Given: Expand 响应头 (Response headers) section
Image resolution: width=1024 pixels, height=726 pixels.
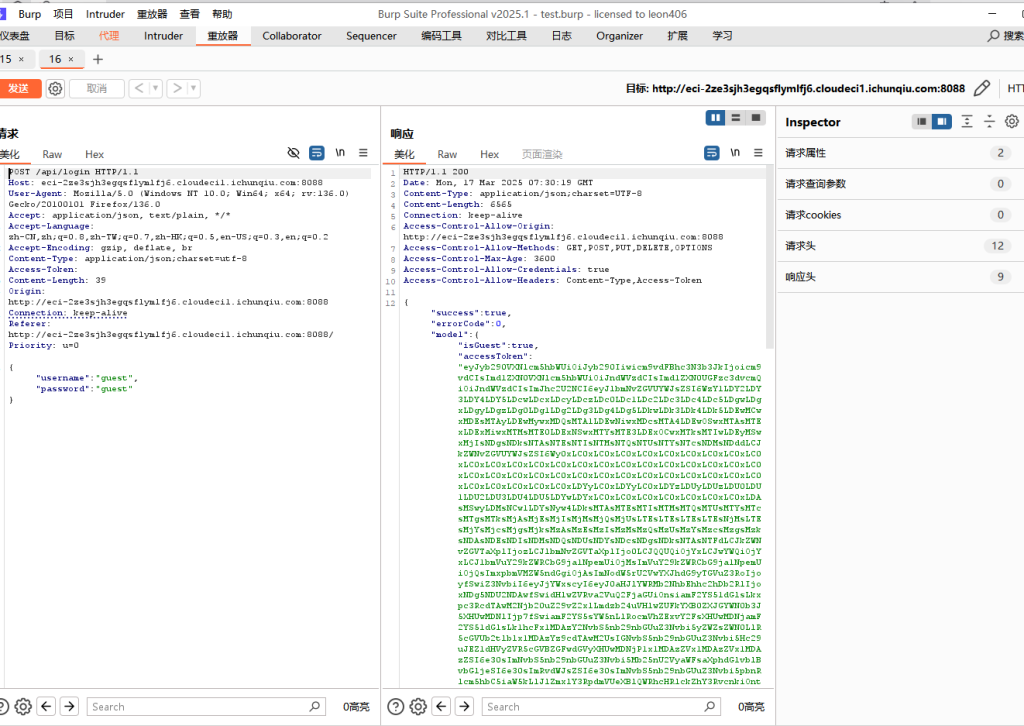Looking at the screenshot, I should (x=901, y=277).
